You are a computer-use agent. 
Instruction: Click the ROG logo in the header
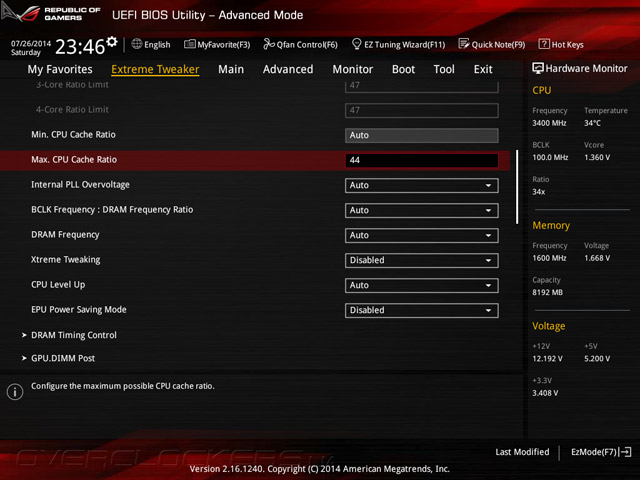[x=20, y=13]
